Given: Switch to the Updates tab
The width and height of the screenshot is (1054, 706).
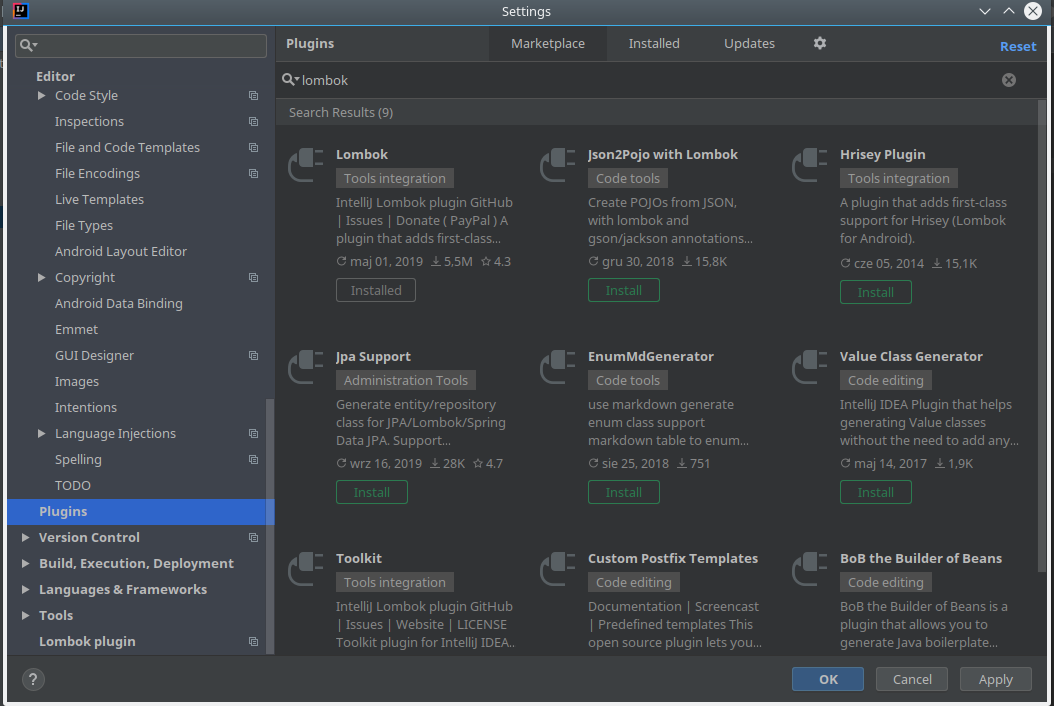Looking at the screenshot, I should (749, 44).
